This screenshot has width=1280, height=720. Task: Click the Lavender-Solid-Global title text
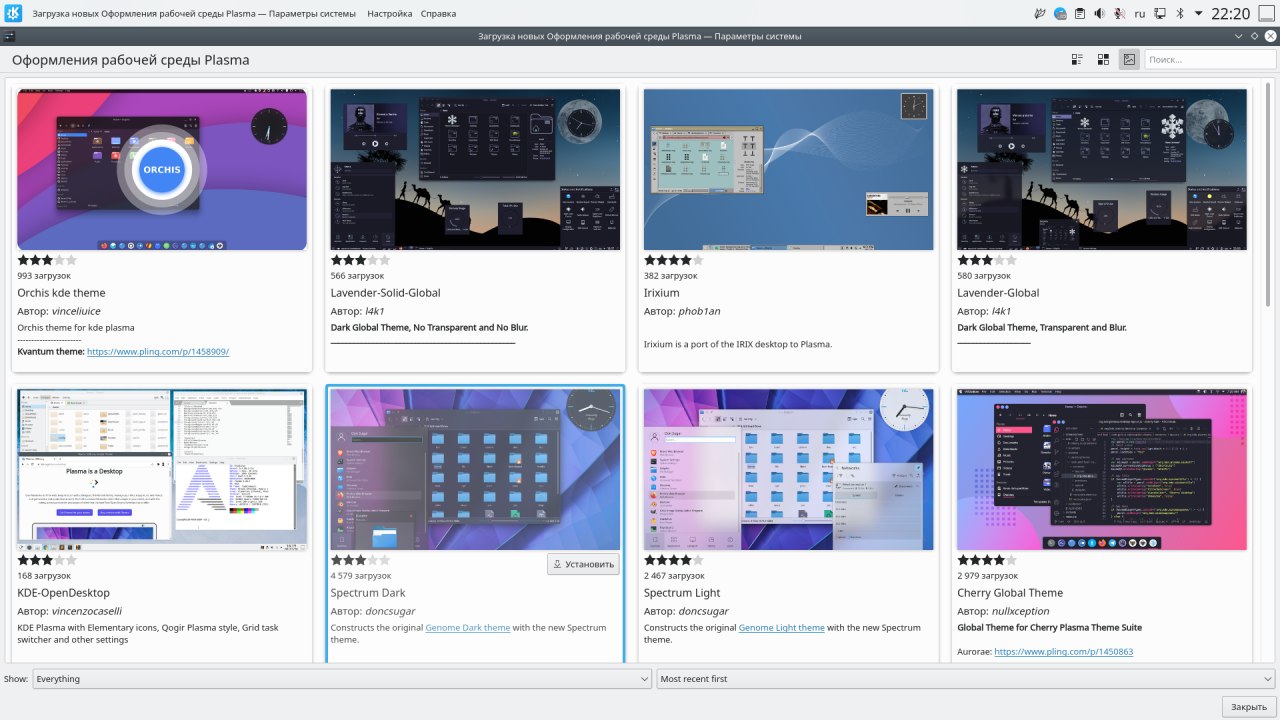click(x=385, y=293)
